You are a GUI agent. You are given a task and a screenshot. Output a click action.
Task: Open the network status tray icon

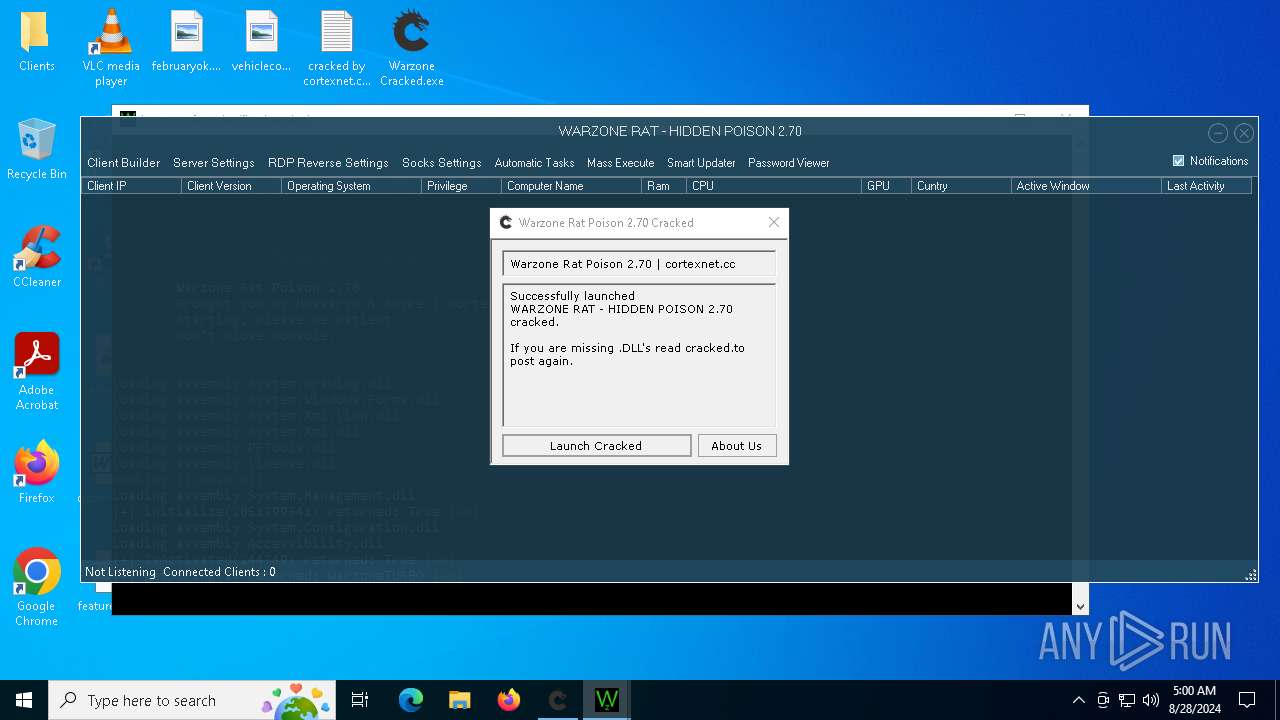[1127, 700]
